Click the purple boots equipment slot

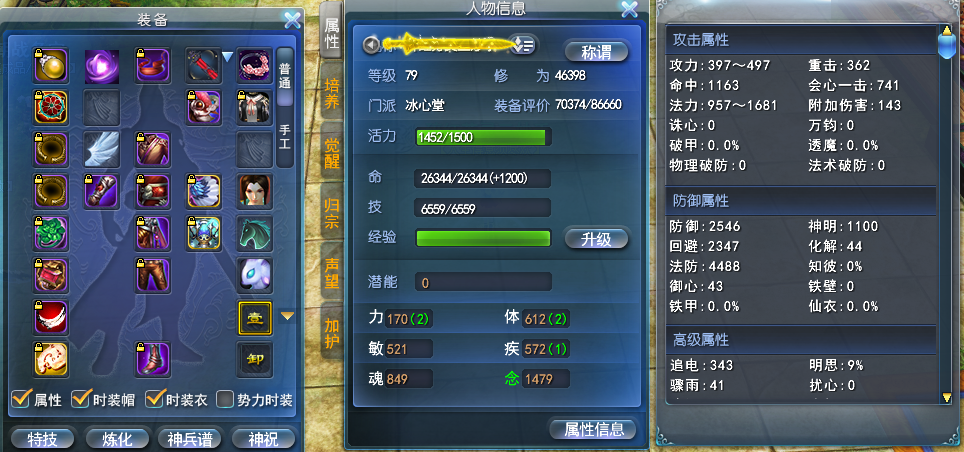[x=152, y=359]
